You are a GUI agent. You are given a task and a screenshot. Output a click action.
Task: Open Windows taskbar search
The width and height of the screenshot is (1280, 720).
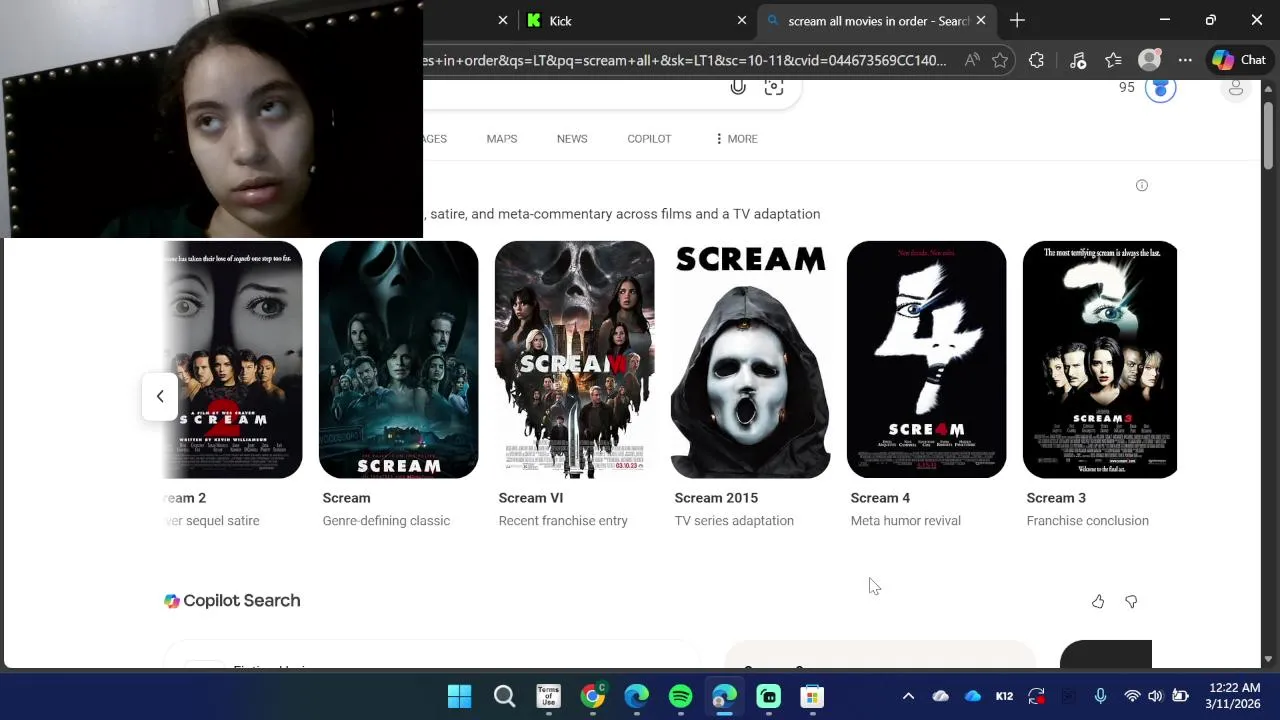click(x=504, y=696)
